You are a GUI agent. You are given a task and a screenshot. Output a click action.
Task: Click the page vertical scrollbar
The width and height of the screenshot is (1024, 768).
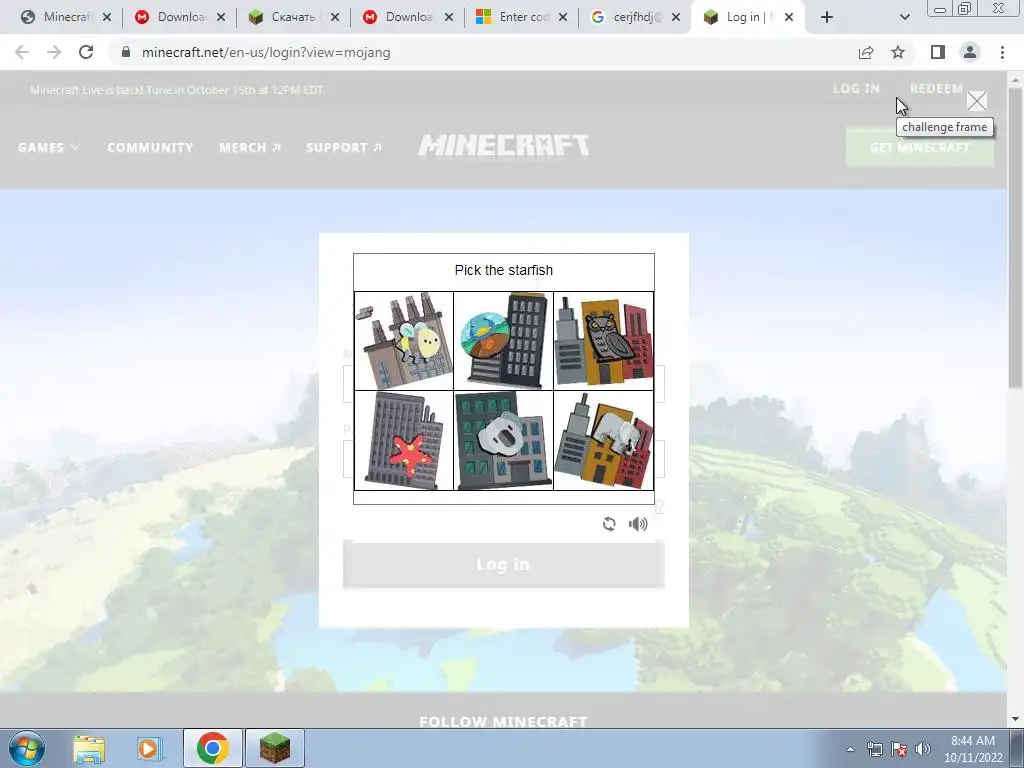tap(1015, 238)
